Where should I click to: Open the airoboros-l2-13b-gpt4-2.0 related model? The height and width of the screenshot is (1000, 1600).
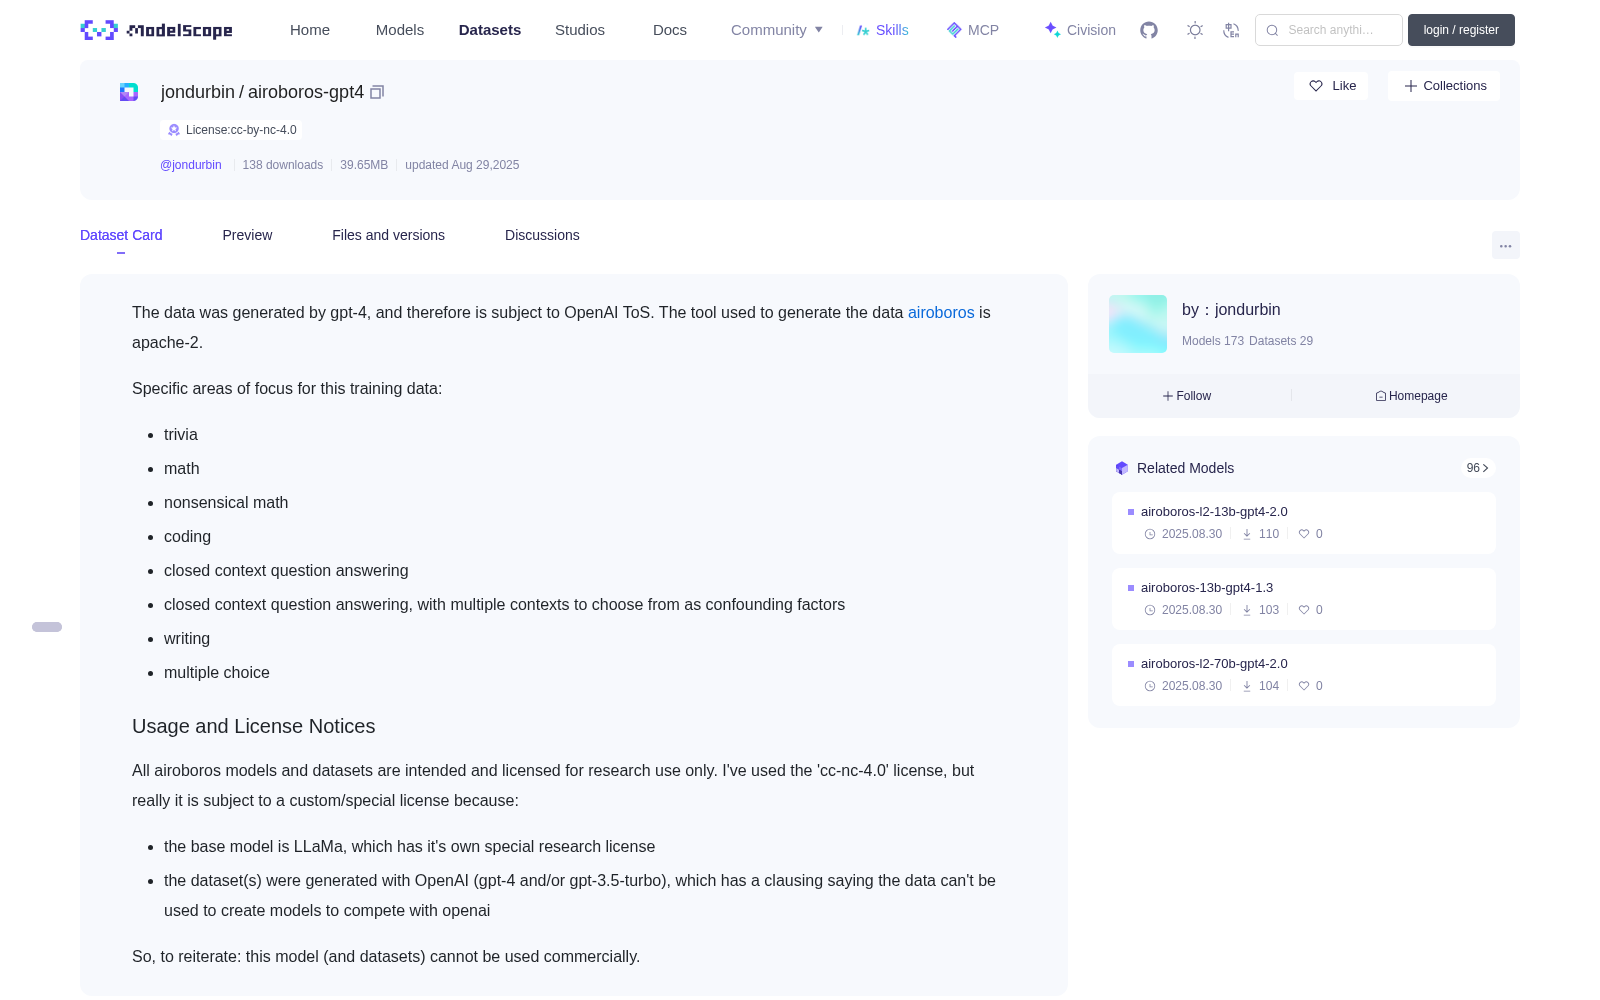coord(1214,512)
